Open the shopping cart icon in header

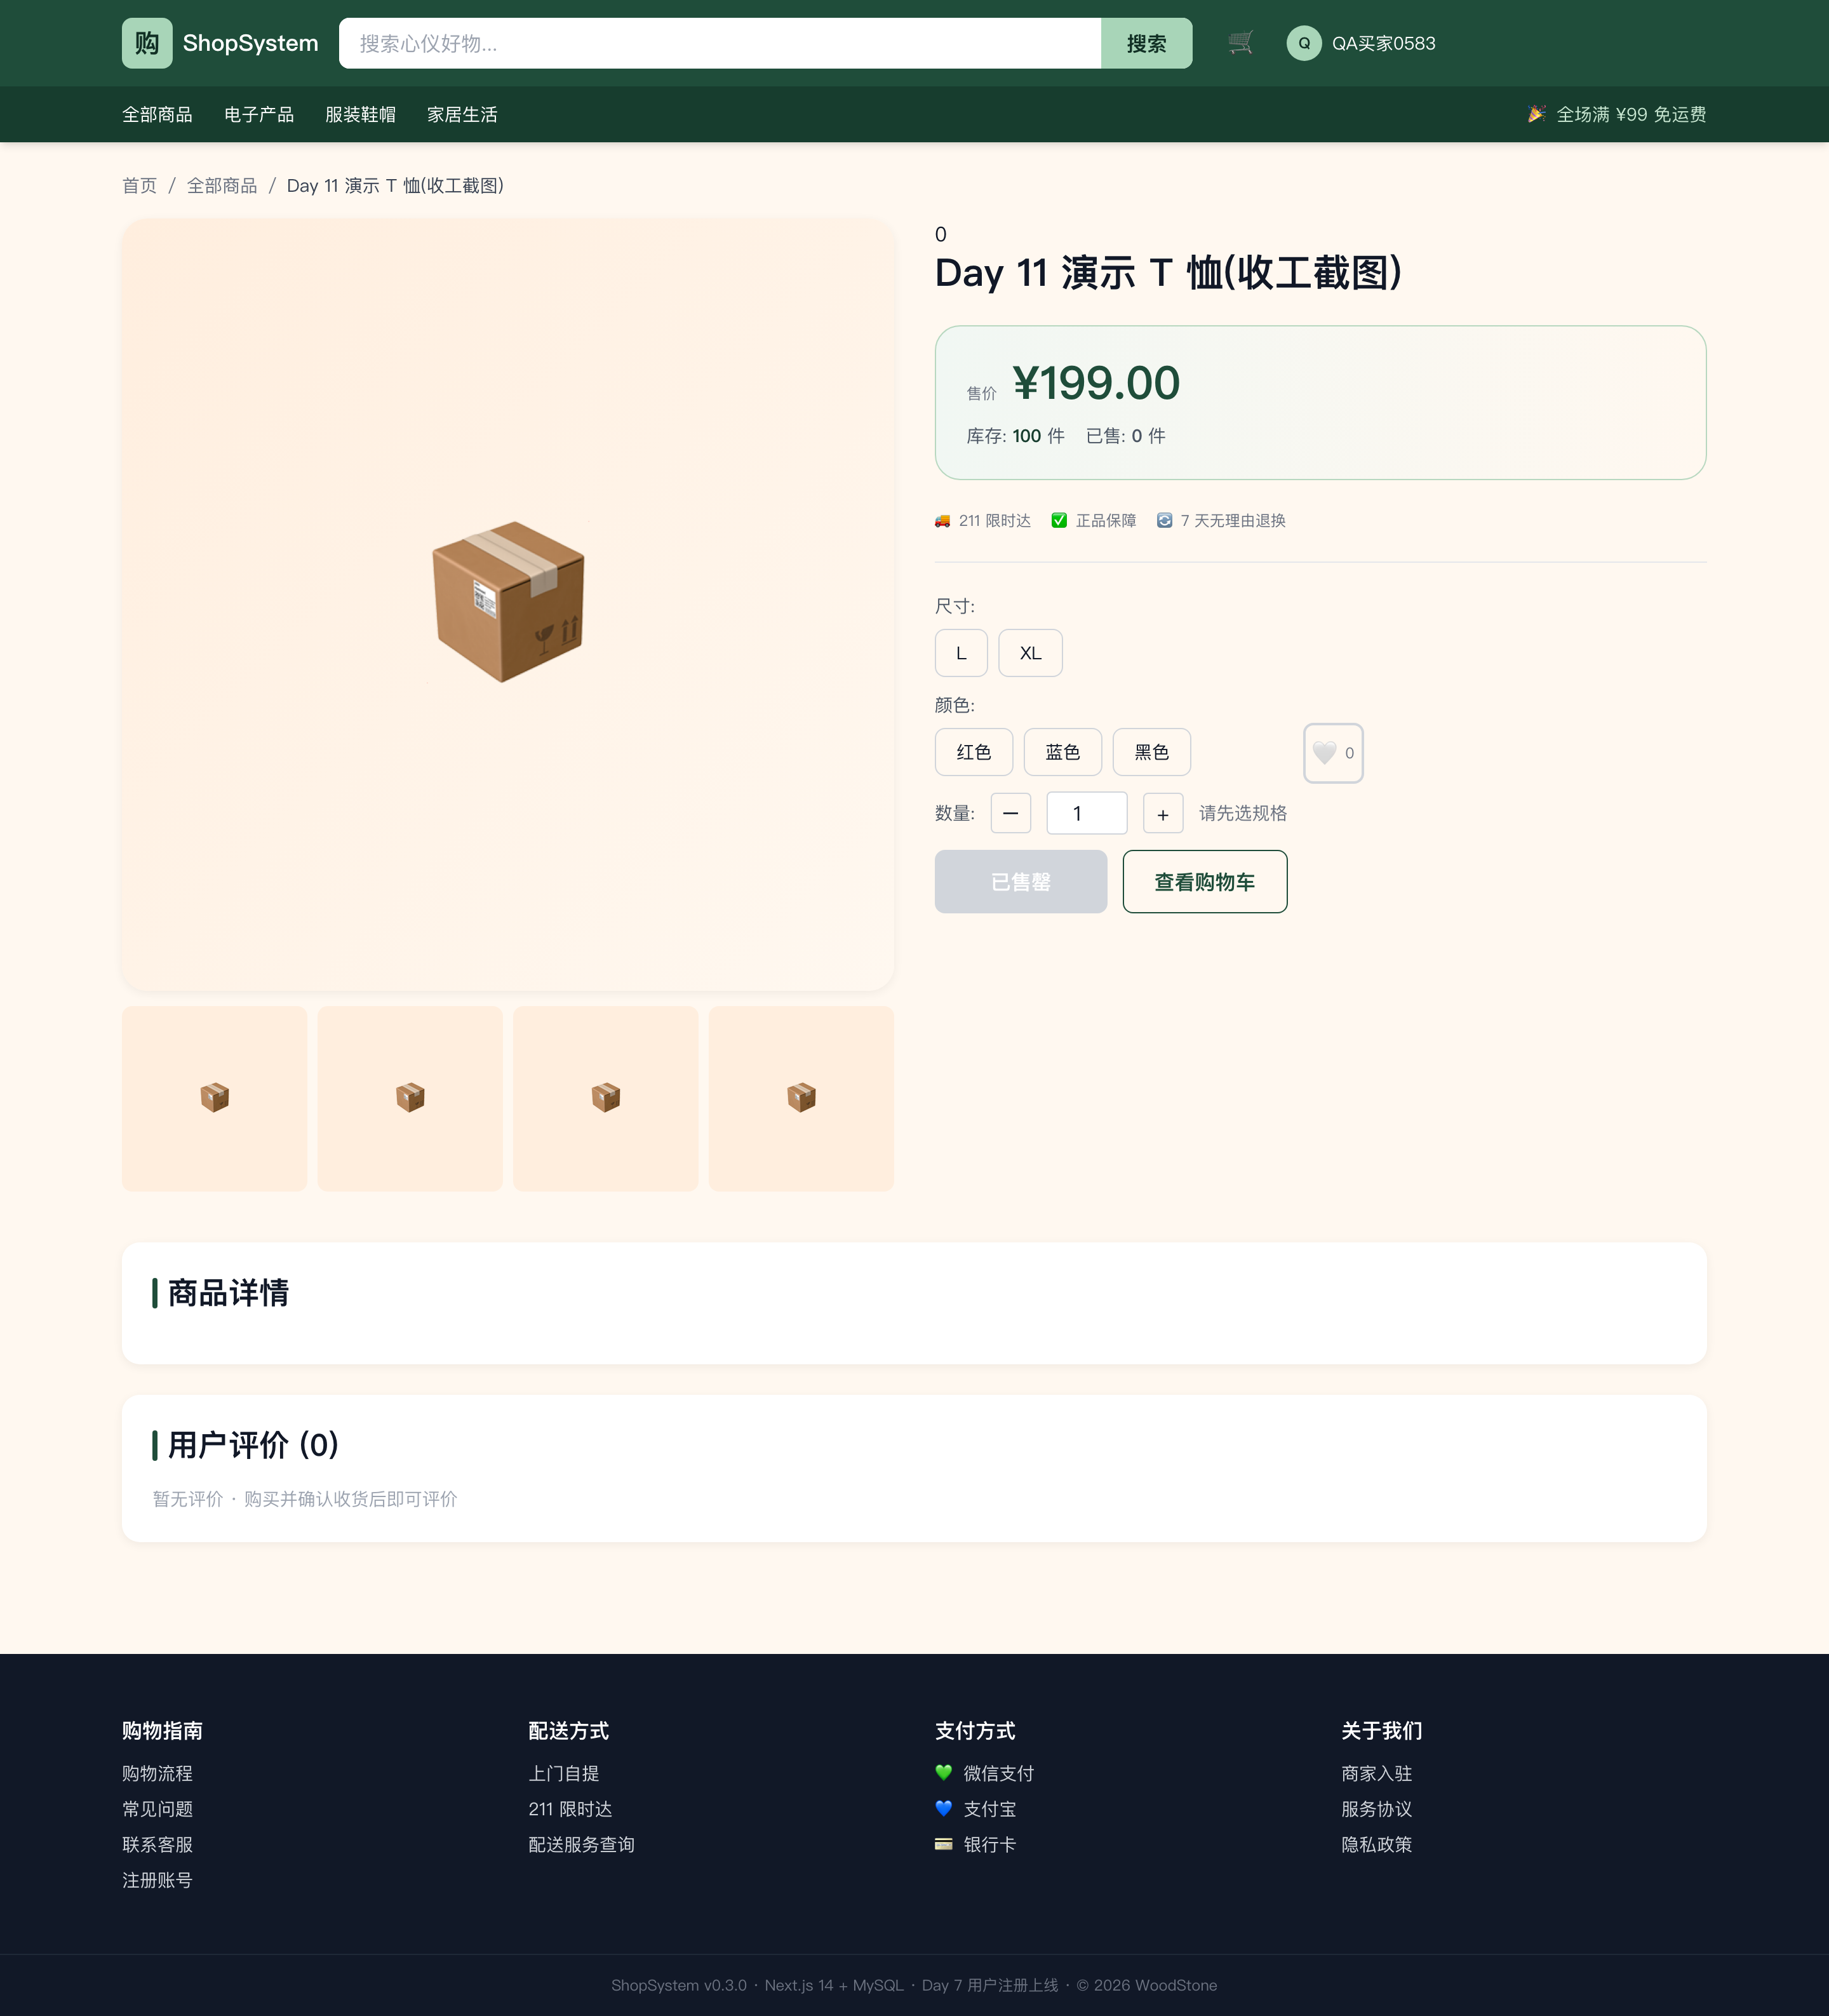[1240, 43]
